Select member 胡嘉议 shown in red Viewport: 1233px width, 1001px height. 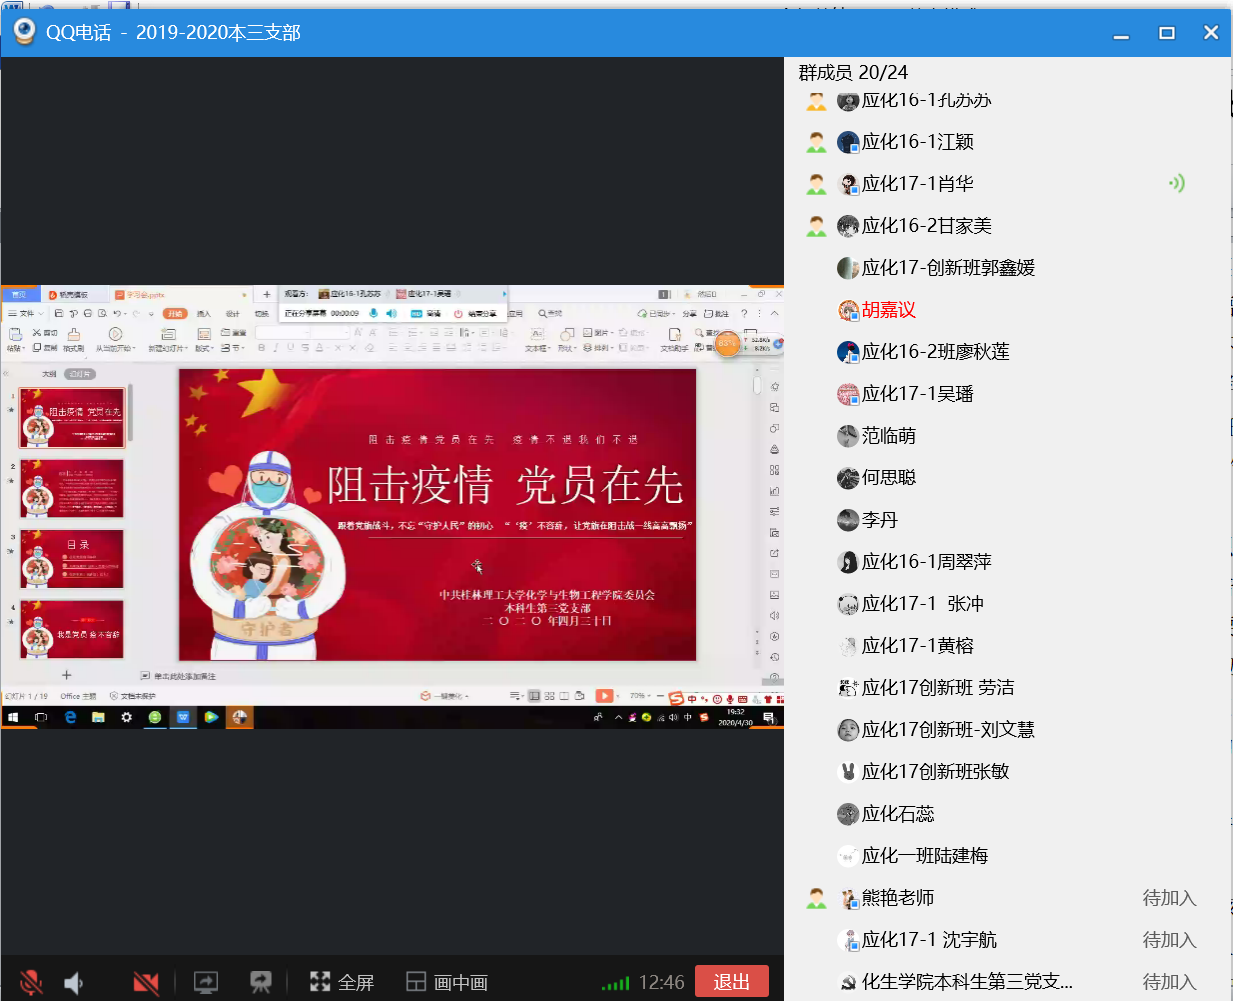[888, 310]
